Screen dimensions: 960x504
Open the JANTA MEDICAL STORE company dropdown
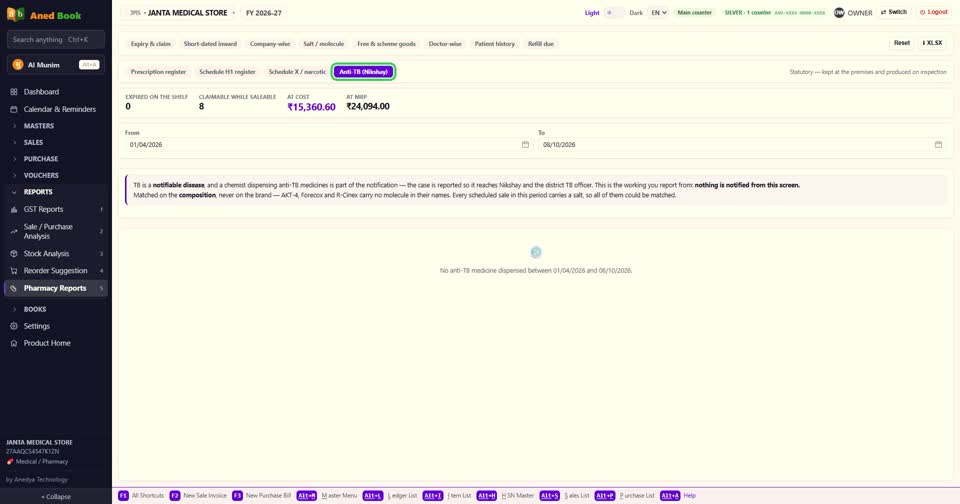[182, 12]
